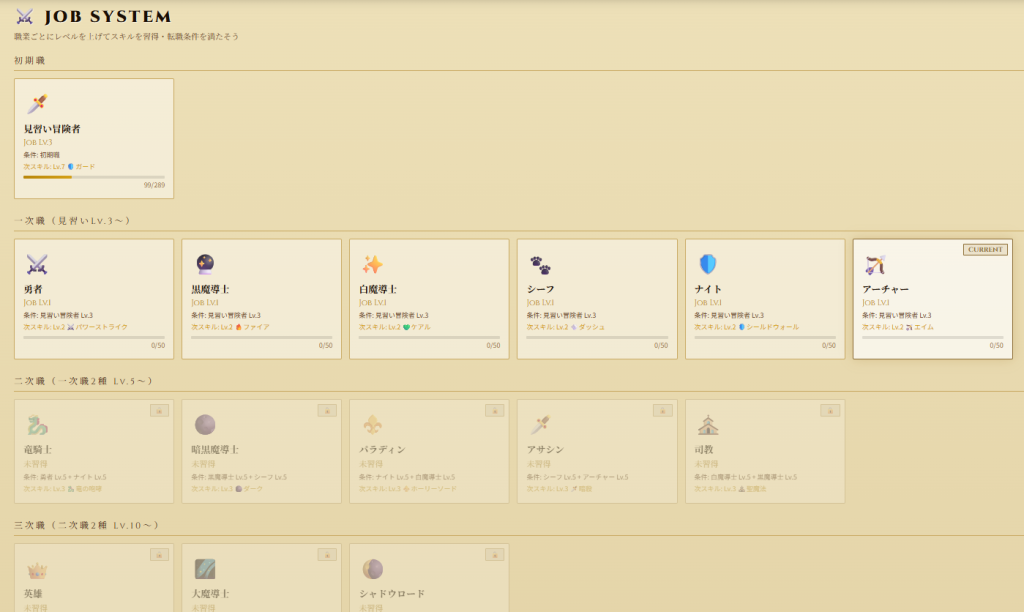
Task: Click the 見習い冒険者 experience progress bar
Action: coord(93,177)
